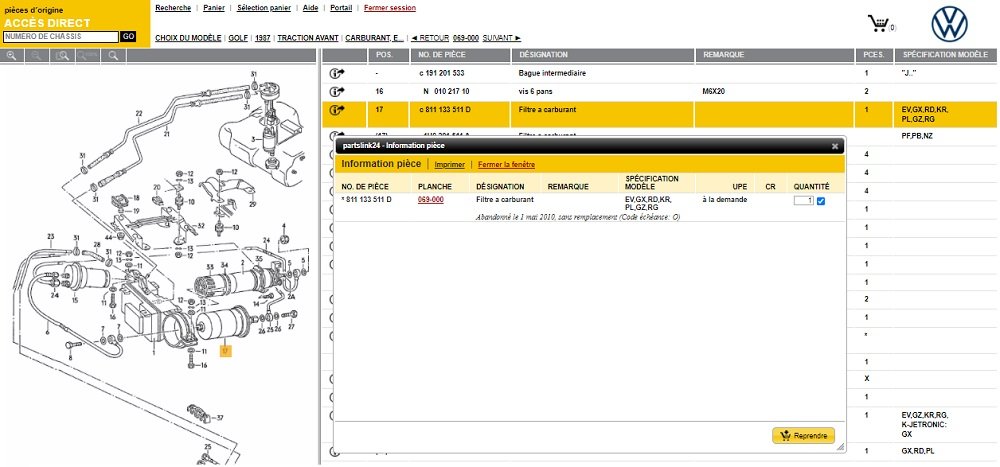Select CARBURANT, E... breadcrumb

[x=374, y=38]
